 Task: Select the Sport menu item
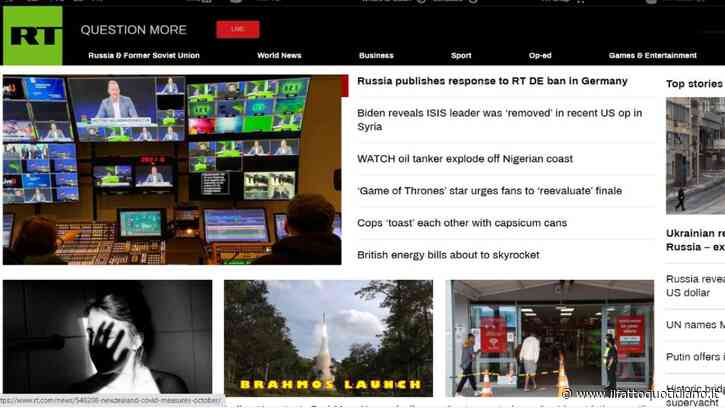point(461,56)
